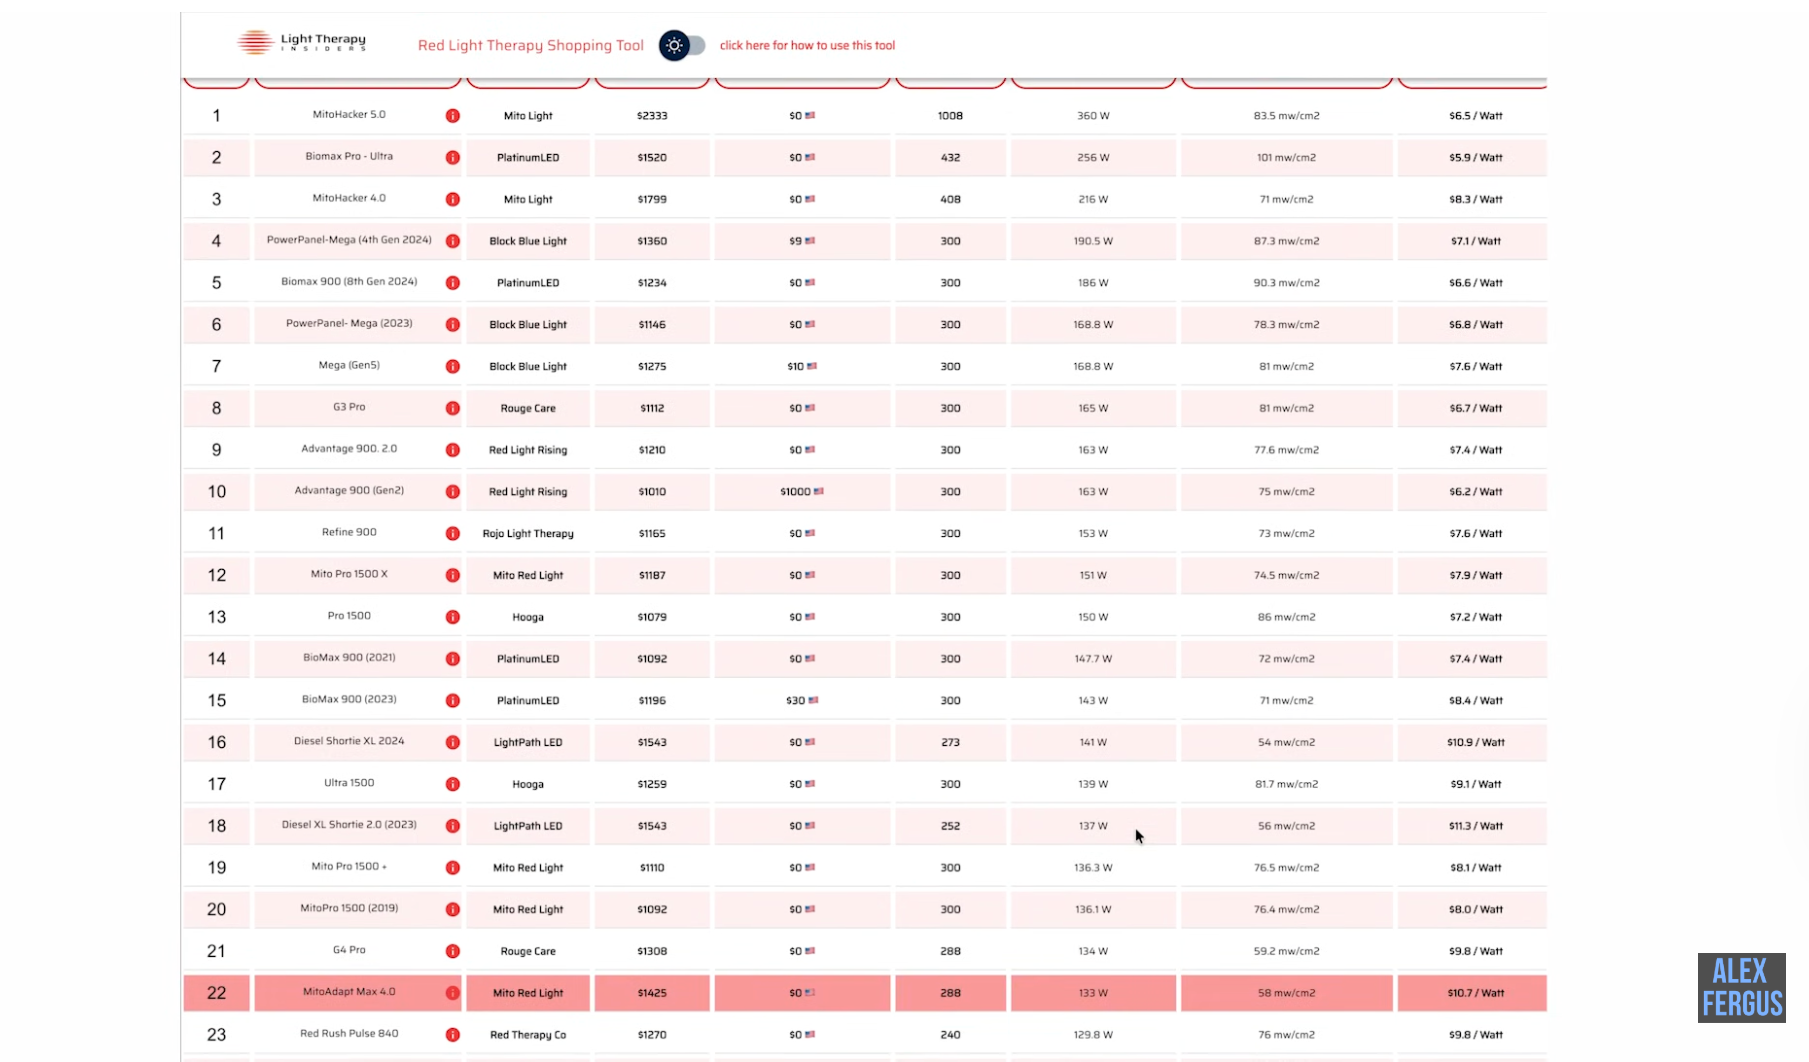Click info icon for Red Rush Pulse 840
Screen dimensions: 1809x1062
pyautogui.click(x=453, y=1035)
